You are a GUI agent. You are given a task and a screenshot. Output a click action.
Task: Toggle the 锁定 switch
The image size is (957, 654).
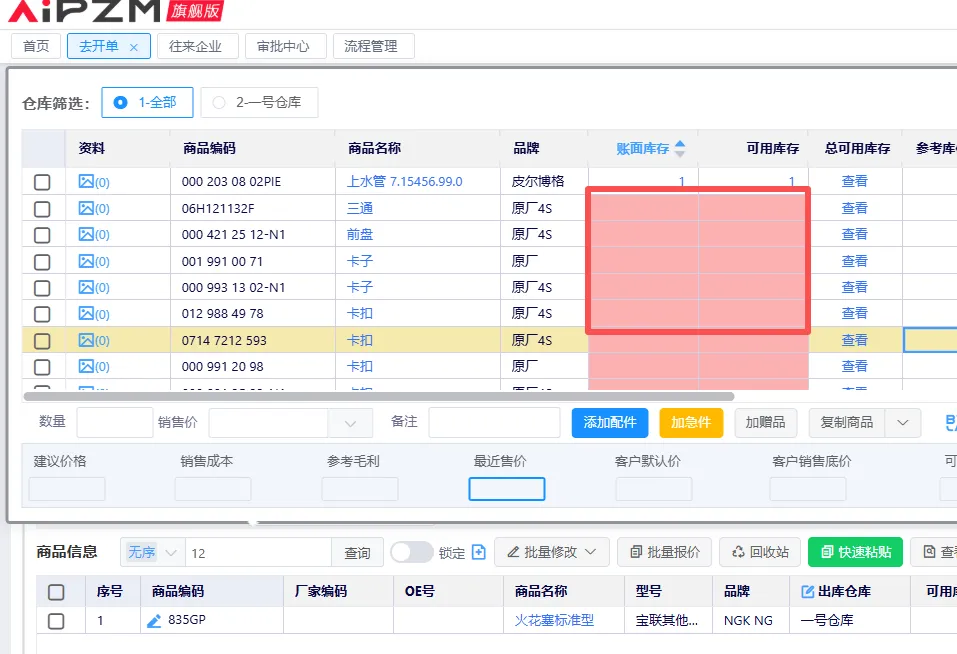tap(411, 552)
